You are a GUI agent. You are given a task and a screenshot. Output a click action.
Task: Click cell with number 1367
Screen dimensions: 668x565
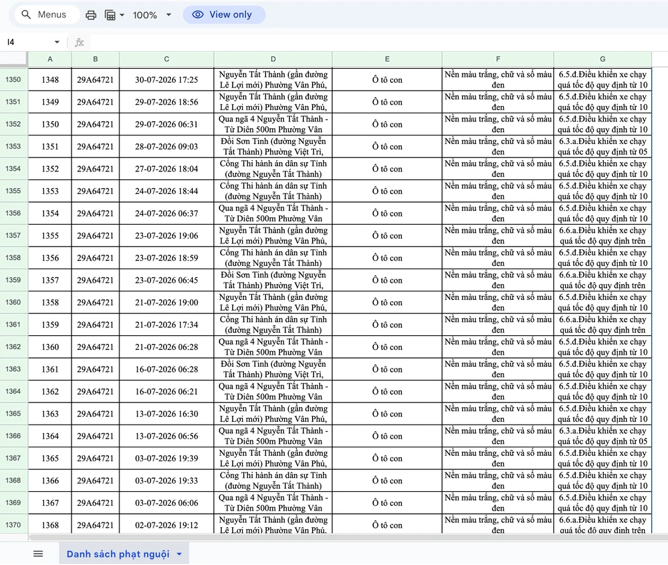(50, 503)
